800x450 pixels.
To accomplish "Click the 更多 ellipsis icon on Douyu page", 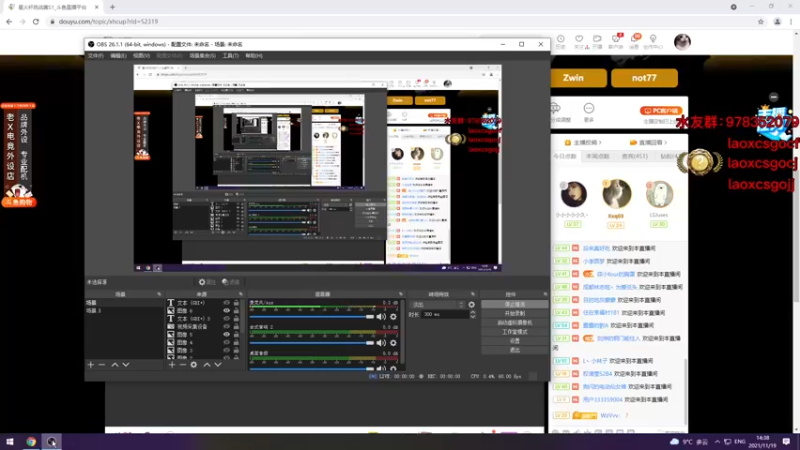I will click(x=589, y=108).
